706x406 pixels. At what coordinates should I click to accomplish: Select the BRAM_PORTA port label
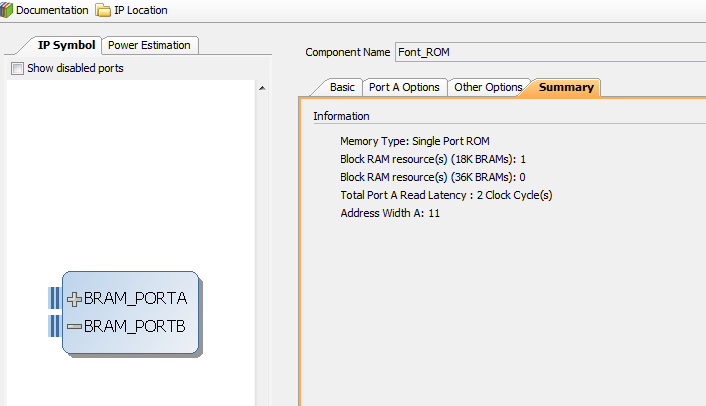click(135, 298)
